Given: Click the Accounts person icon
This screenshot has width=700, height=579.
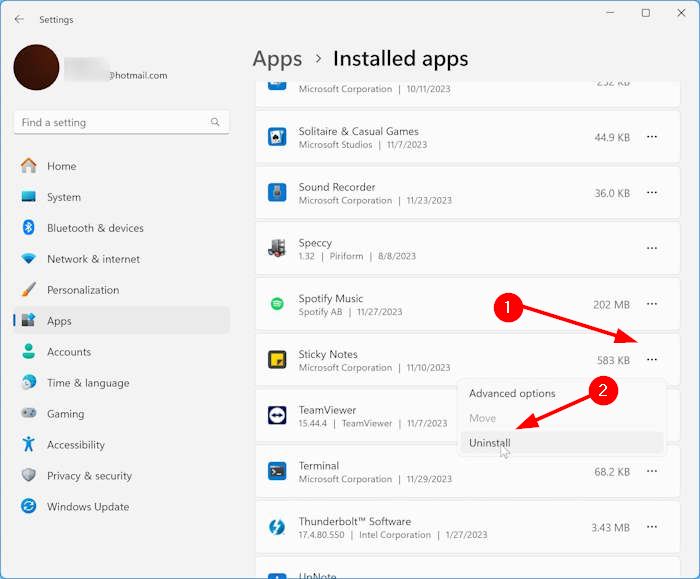Looking at the screenshot, I should [29, 351].
